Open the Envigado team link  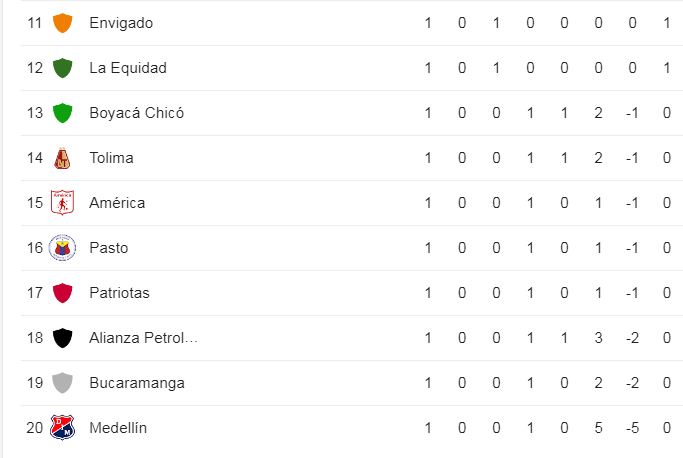[x=121, y=23]
